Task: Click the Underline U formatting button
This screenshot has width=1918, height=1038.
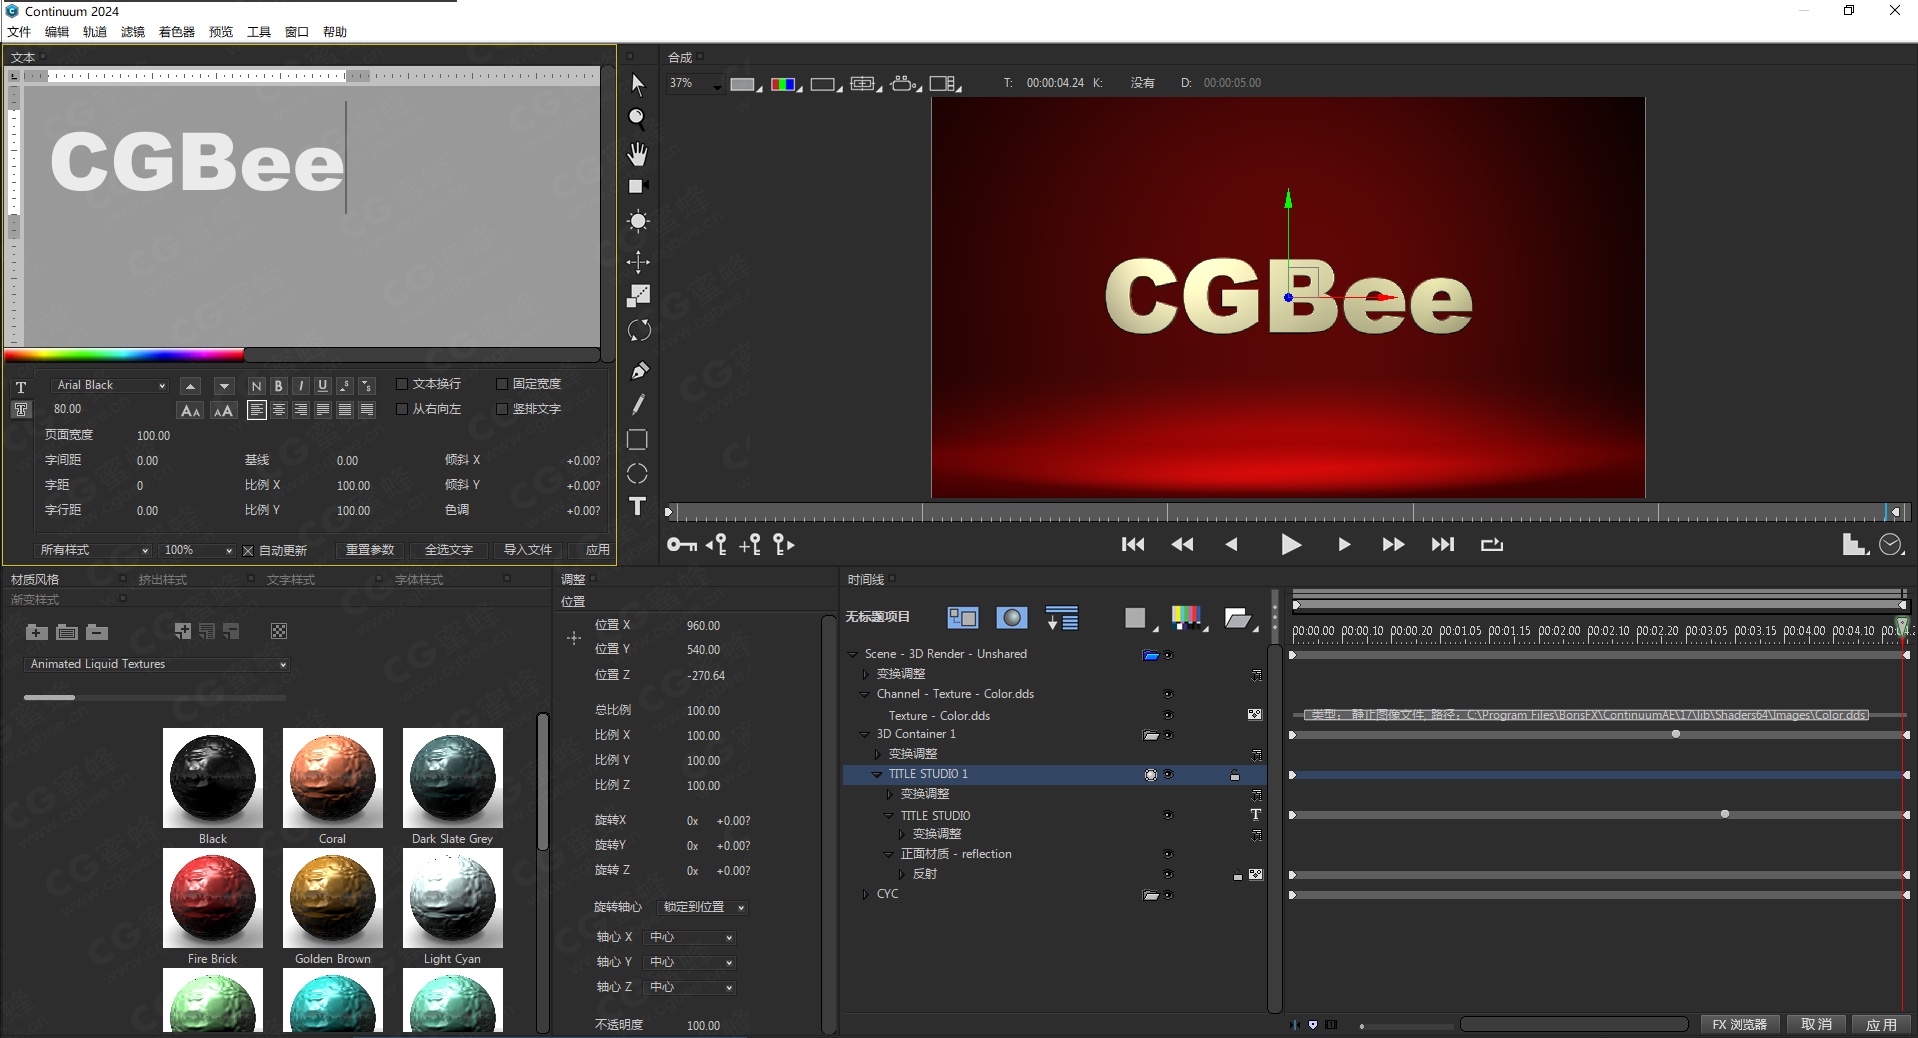Action: pos(323,386)
